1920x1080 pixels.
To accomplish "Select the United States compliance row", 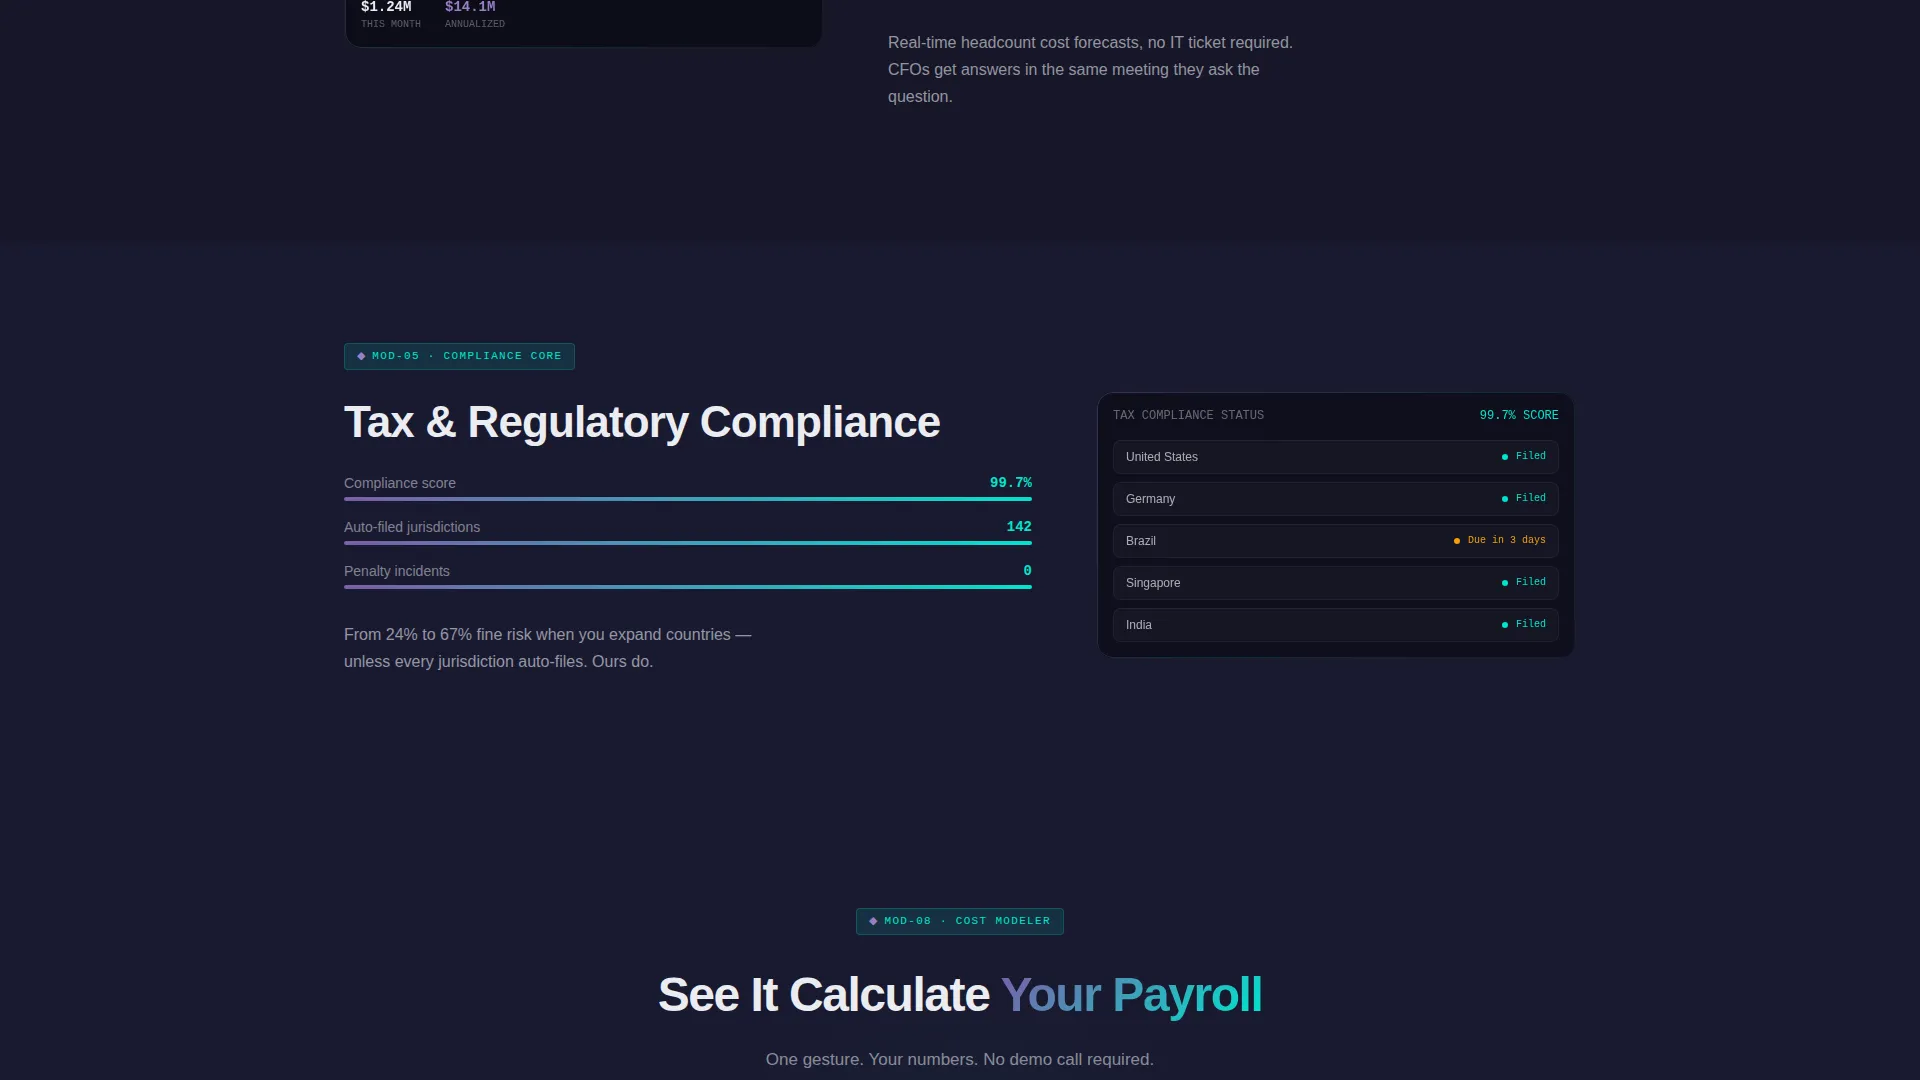I will tap(1335, 457).
